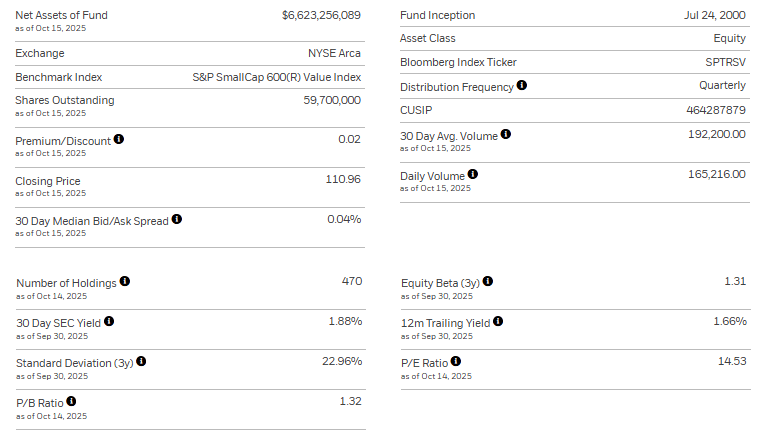Image resolution: width=762 pixels, height=437 pixels.
Task: Show the Standard Deviation (3y) info tooltip
Action: [141, 361]
